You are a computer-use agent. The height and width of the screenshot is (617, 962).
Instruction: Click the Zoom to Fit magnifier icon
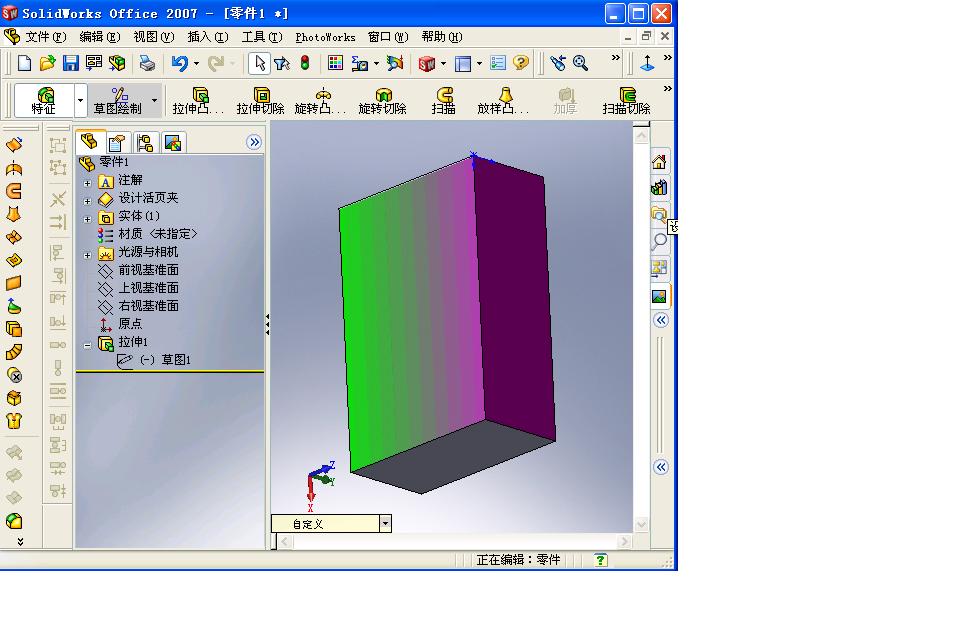tap(580, 63)
